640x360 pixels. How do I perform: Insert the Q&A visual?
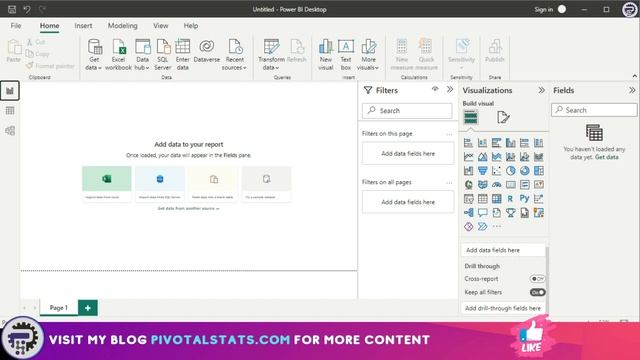[482, 213]
